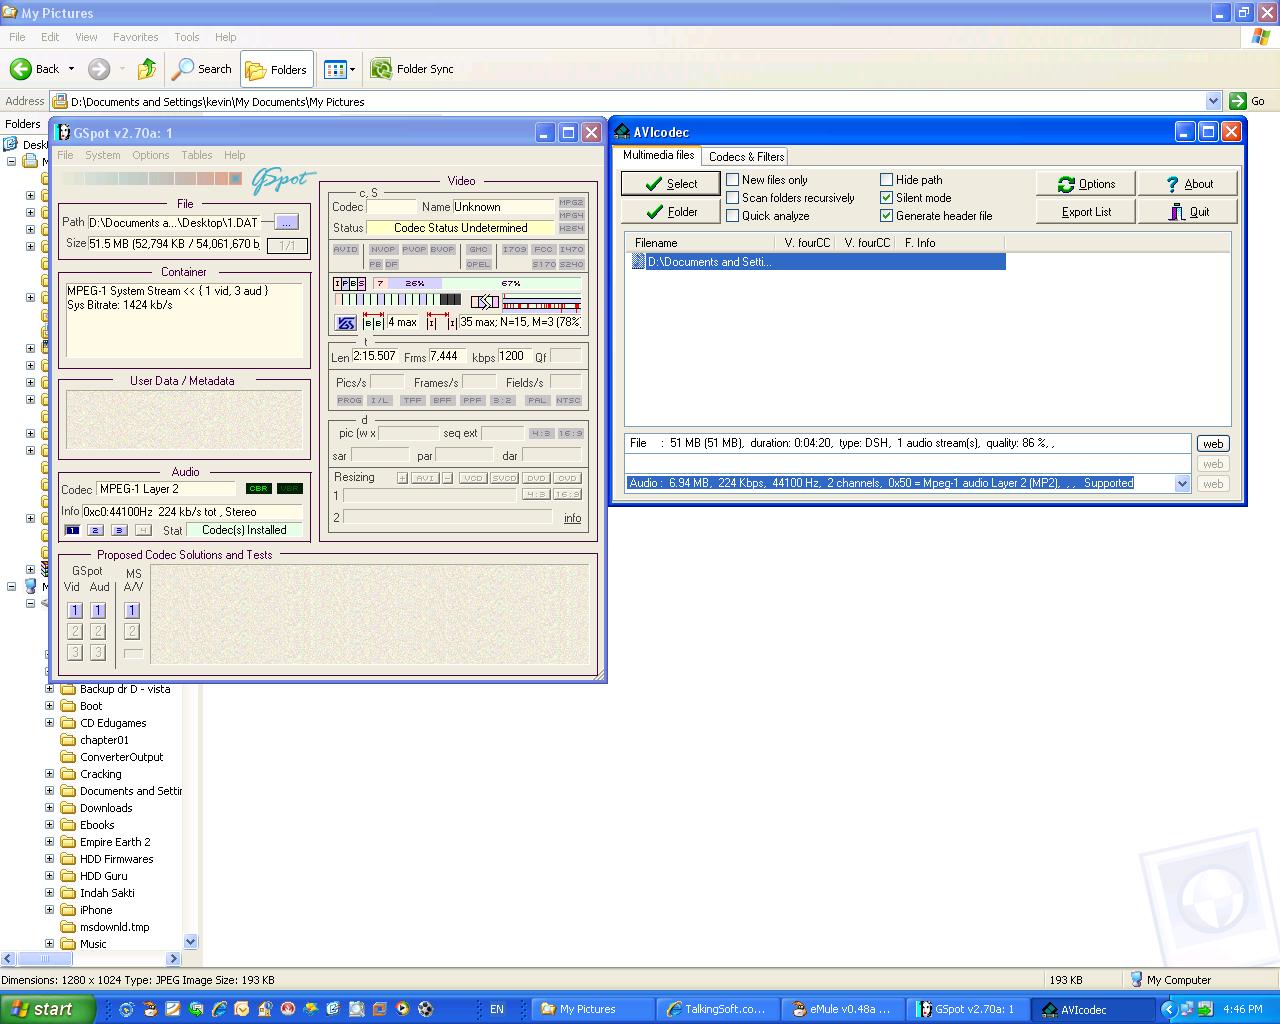Show hidden tray icons with the chevron
The width and height of the screenshot is (1280, 1024).
1167,1009
